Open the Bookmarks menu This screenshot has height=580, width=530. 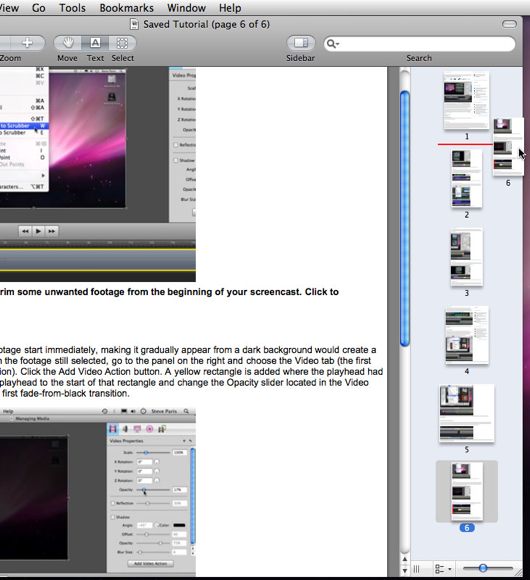[x=126, y=8]
